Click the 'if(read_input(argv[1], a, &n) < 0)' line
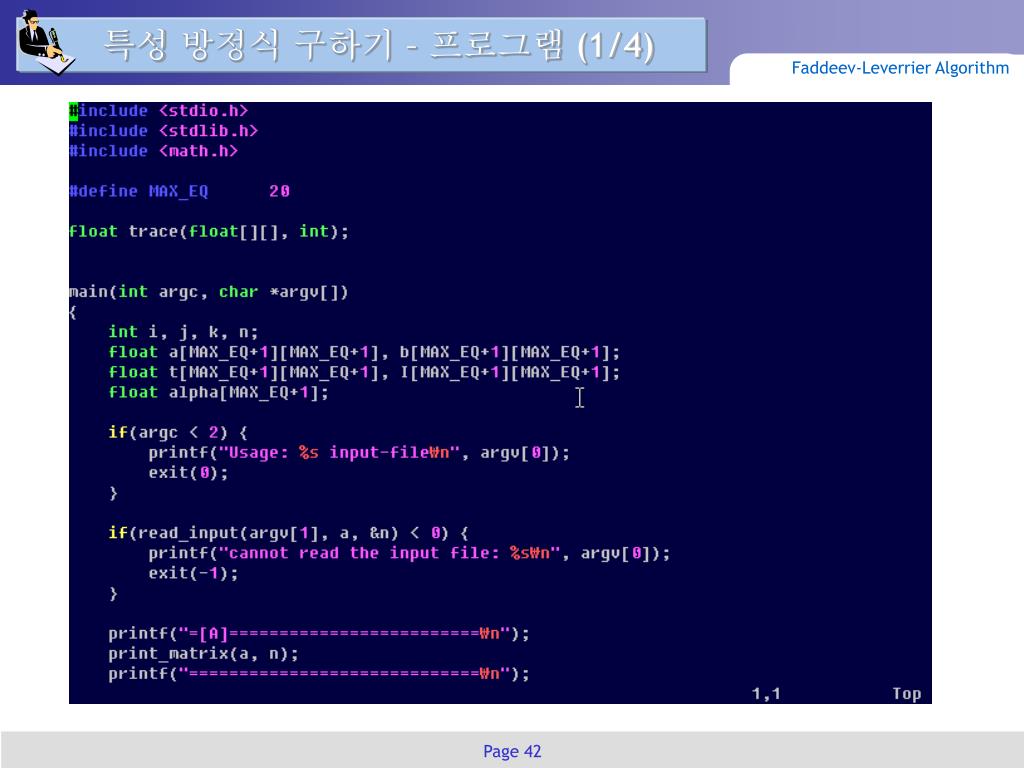The width and height of the screenshot is (1024, 768). 289,534
